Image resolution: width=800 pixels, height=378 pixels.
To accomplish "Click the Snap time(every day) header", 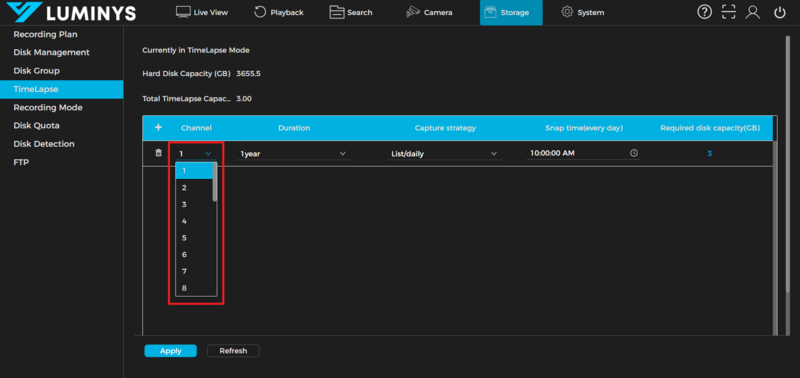I will [584, 128].
